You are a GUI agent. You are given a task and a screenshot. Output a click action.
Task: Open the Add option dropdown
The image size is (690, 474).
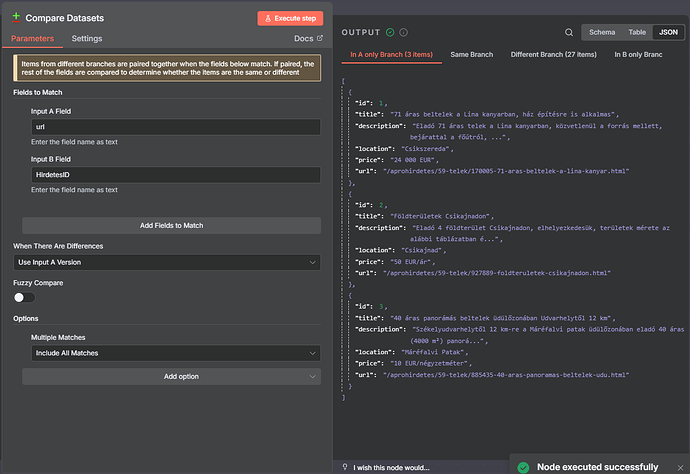171,376
